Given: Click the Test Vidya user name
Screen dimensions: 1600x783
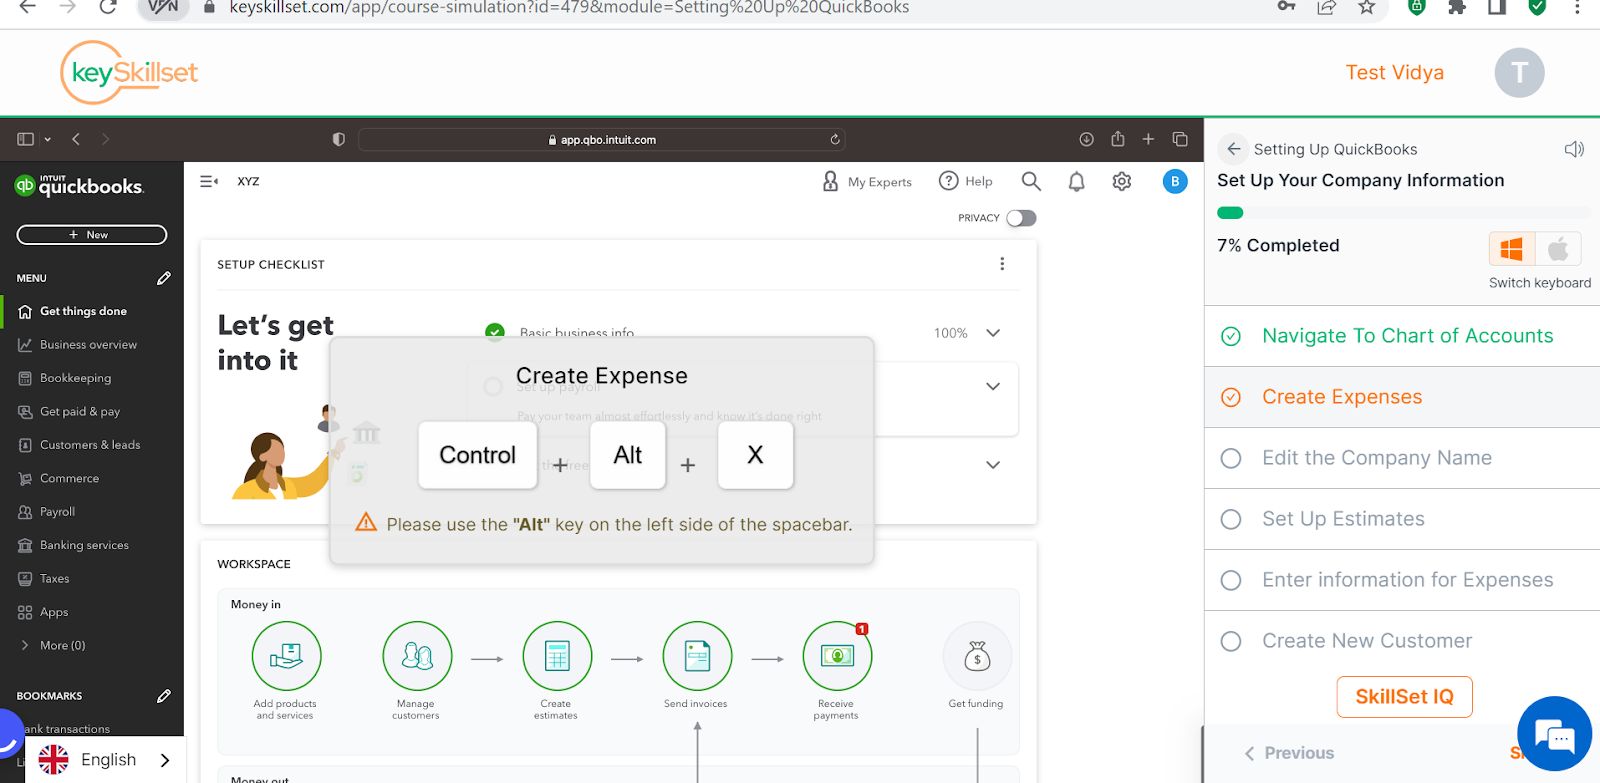Looking at the screenshot, I should 1394,73.
